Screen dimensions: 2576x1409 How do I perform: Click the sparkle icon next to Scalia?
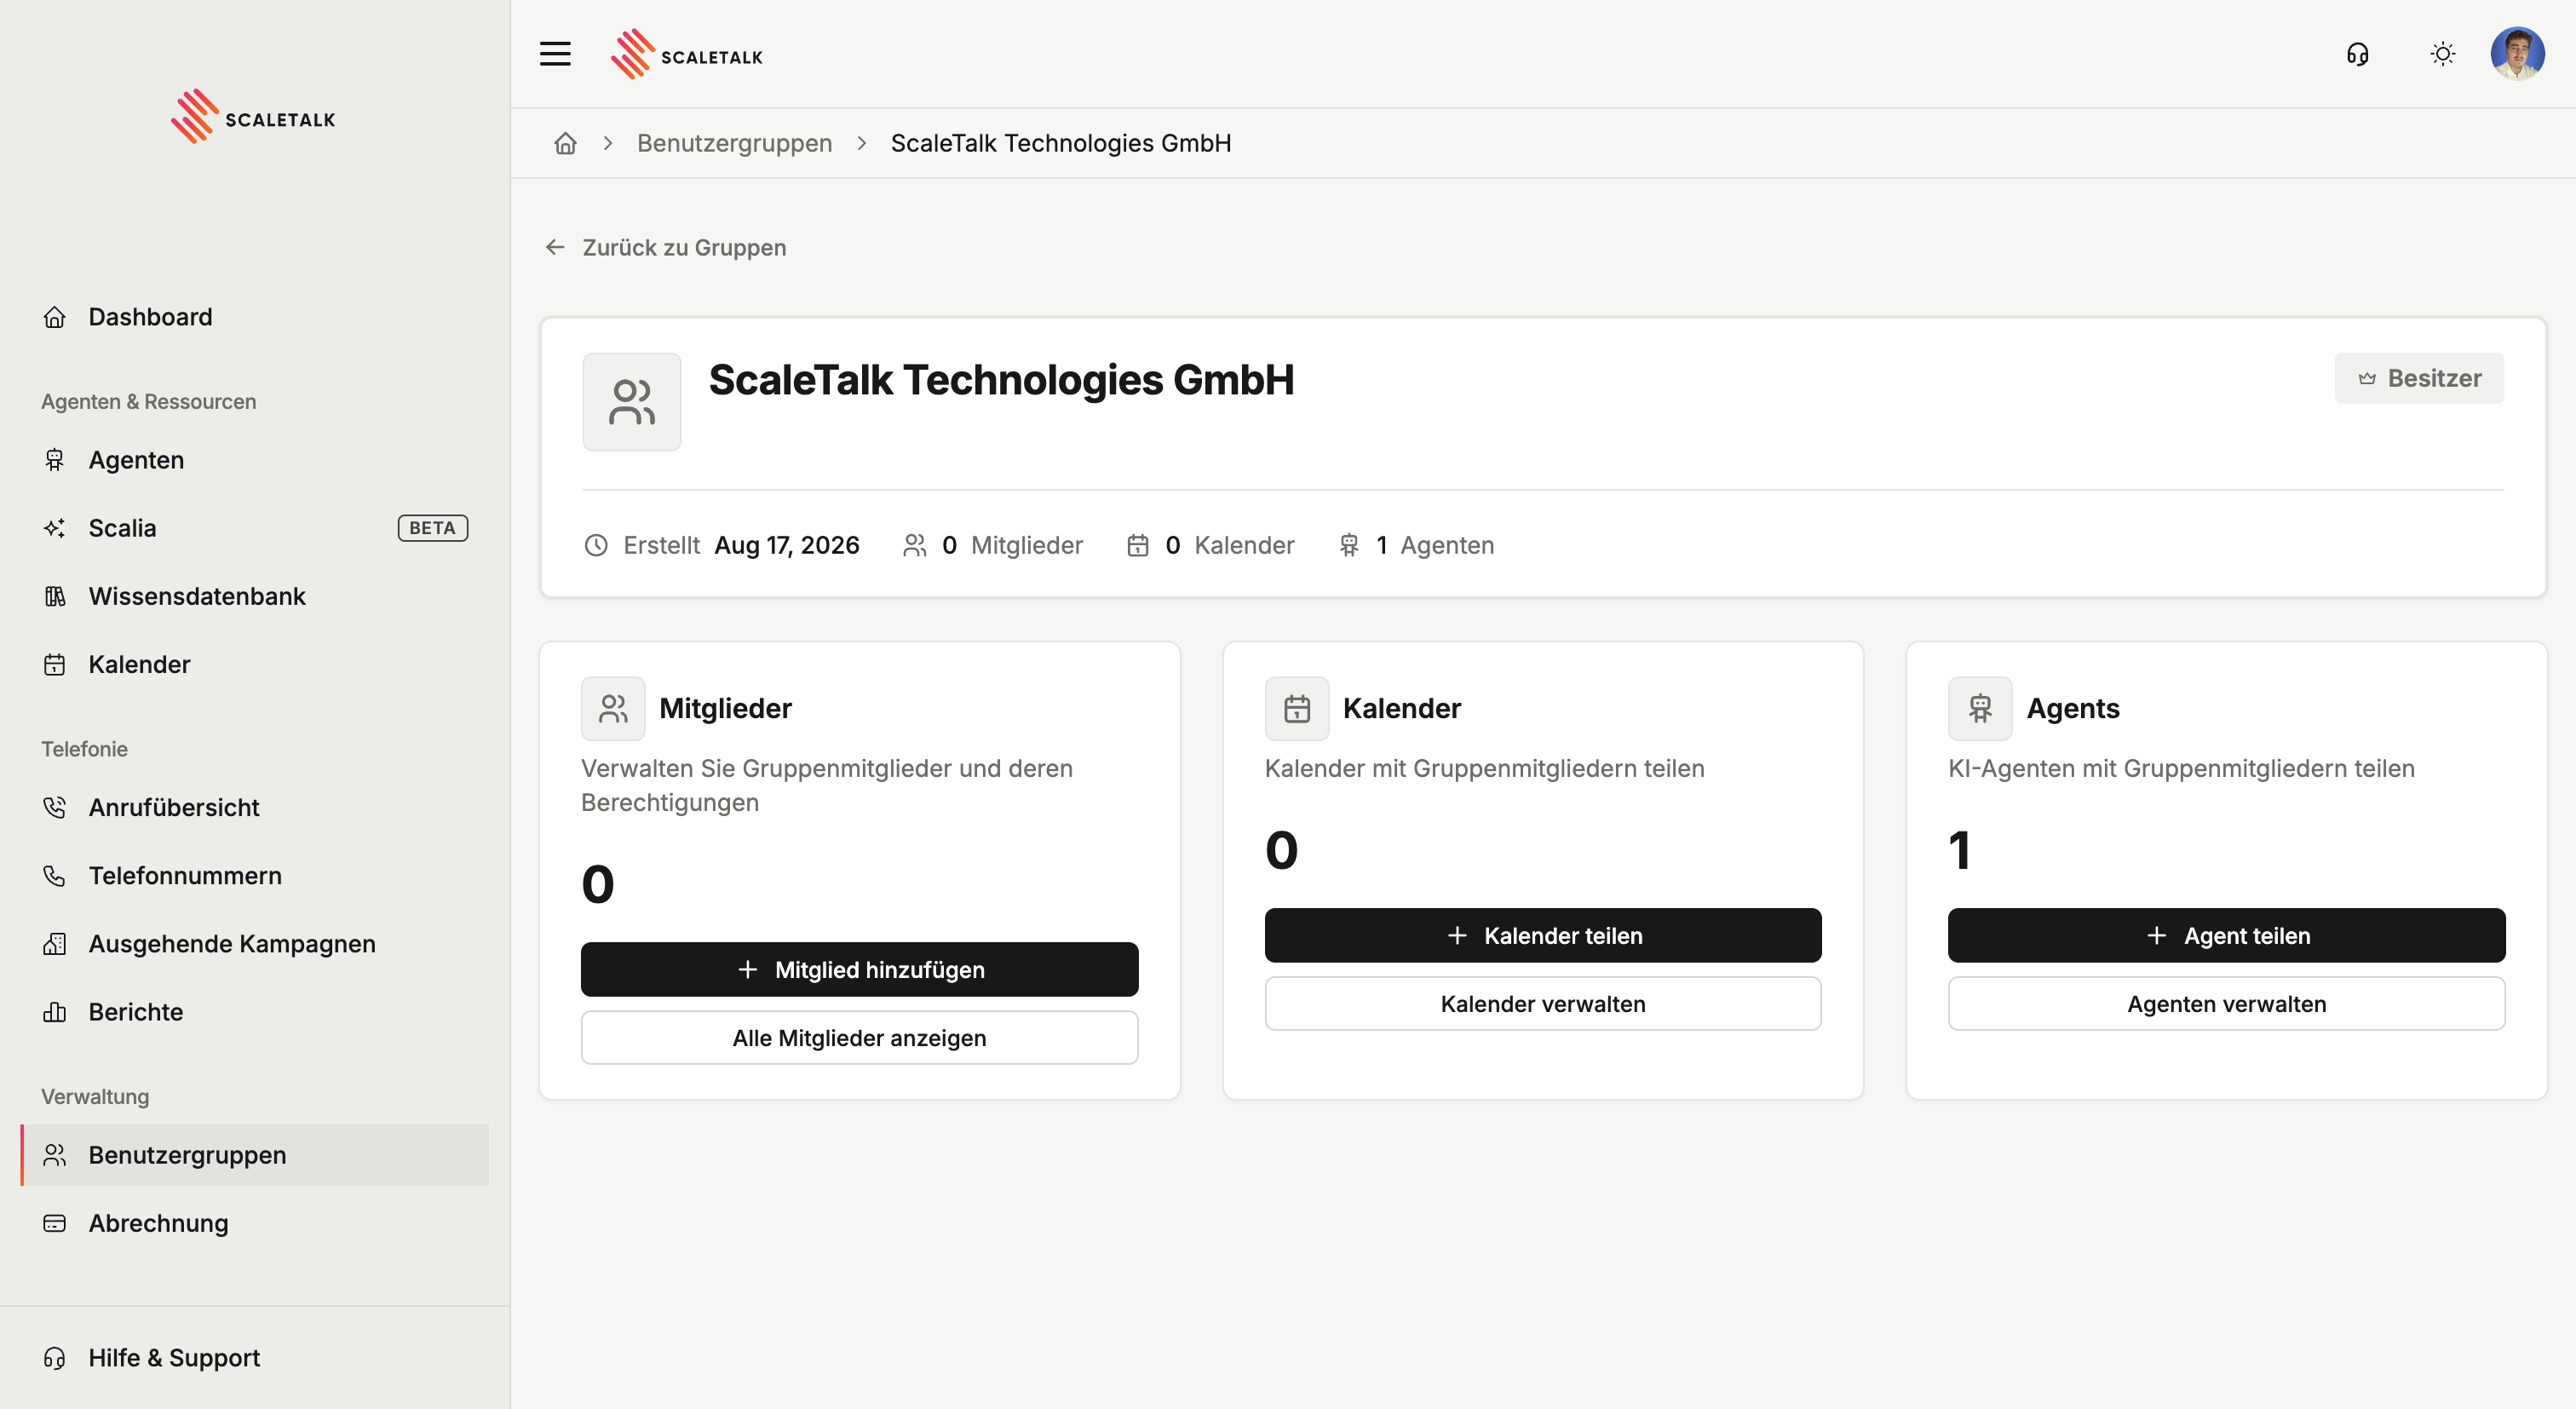(x=55, y=528)
